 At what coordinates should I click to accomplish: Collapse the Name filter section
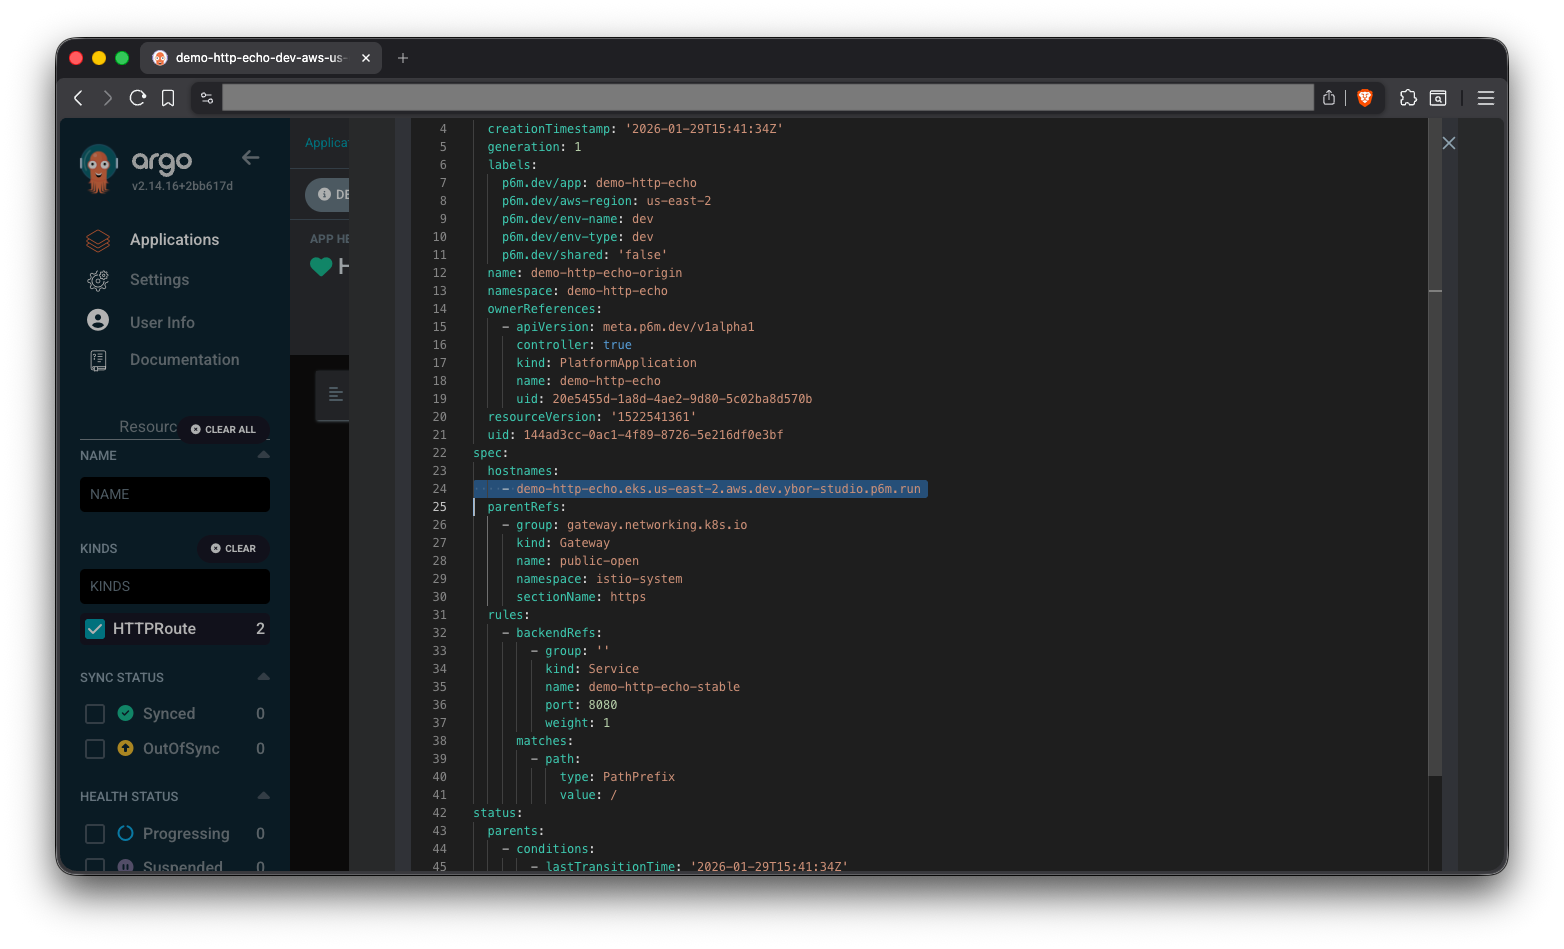263,455
